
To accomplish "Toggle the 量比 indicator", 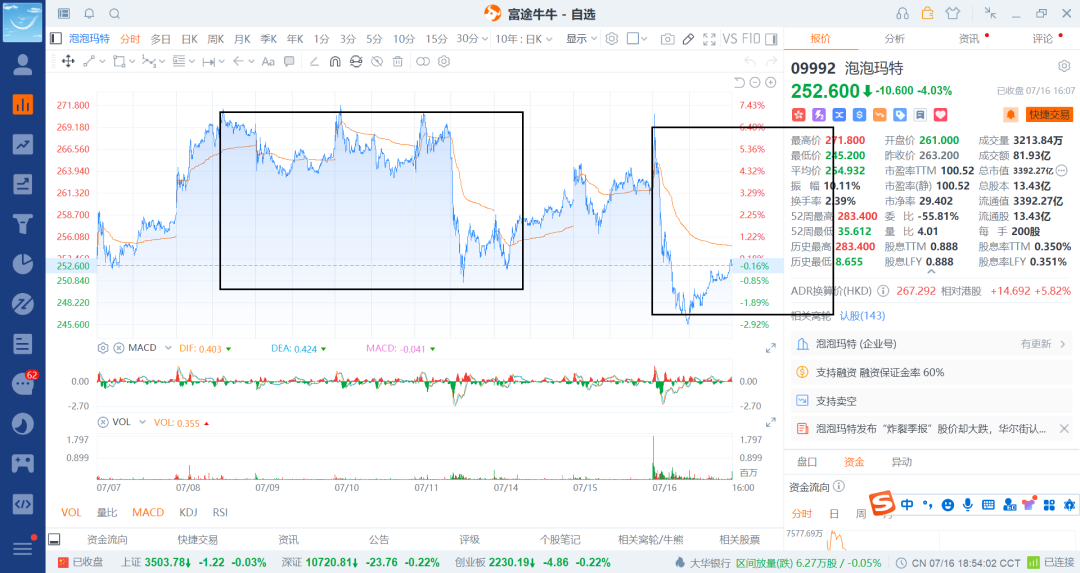I will (107, 512).
